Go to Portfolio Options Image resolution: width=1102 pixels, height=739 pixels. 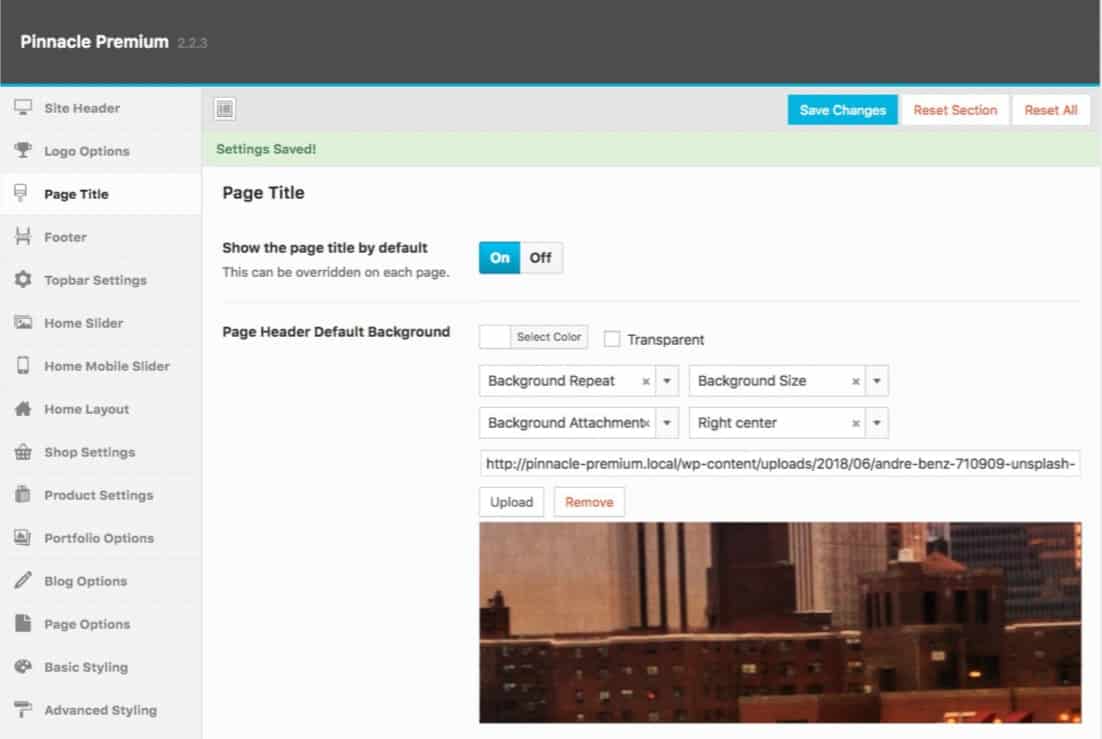point(101,537)
